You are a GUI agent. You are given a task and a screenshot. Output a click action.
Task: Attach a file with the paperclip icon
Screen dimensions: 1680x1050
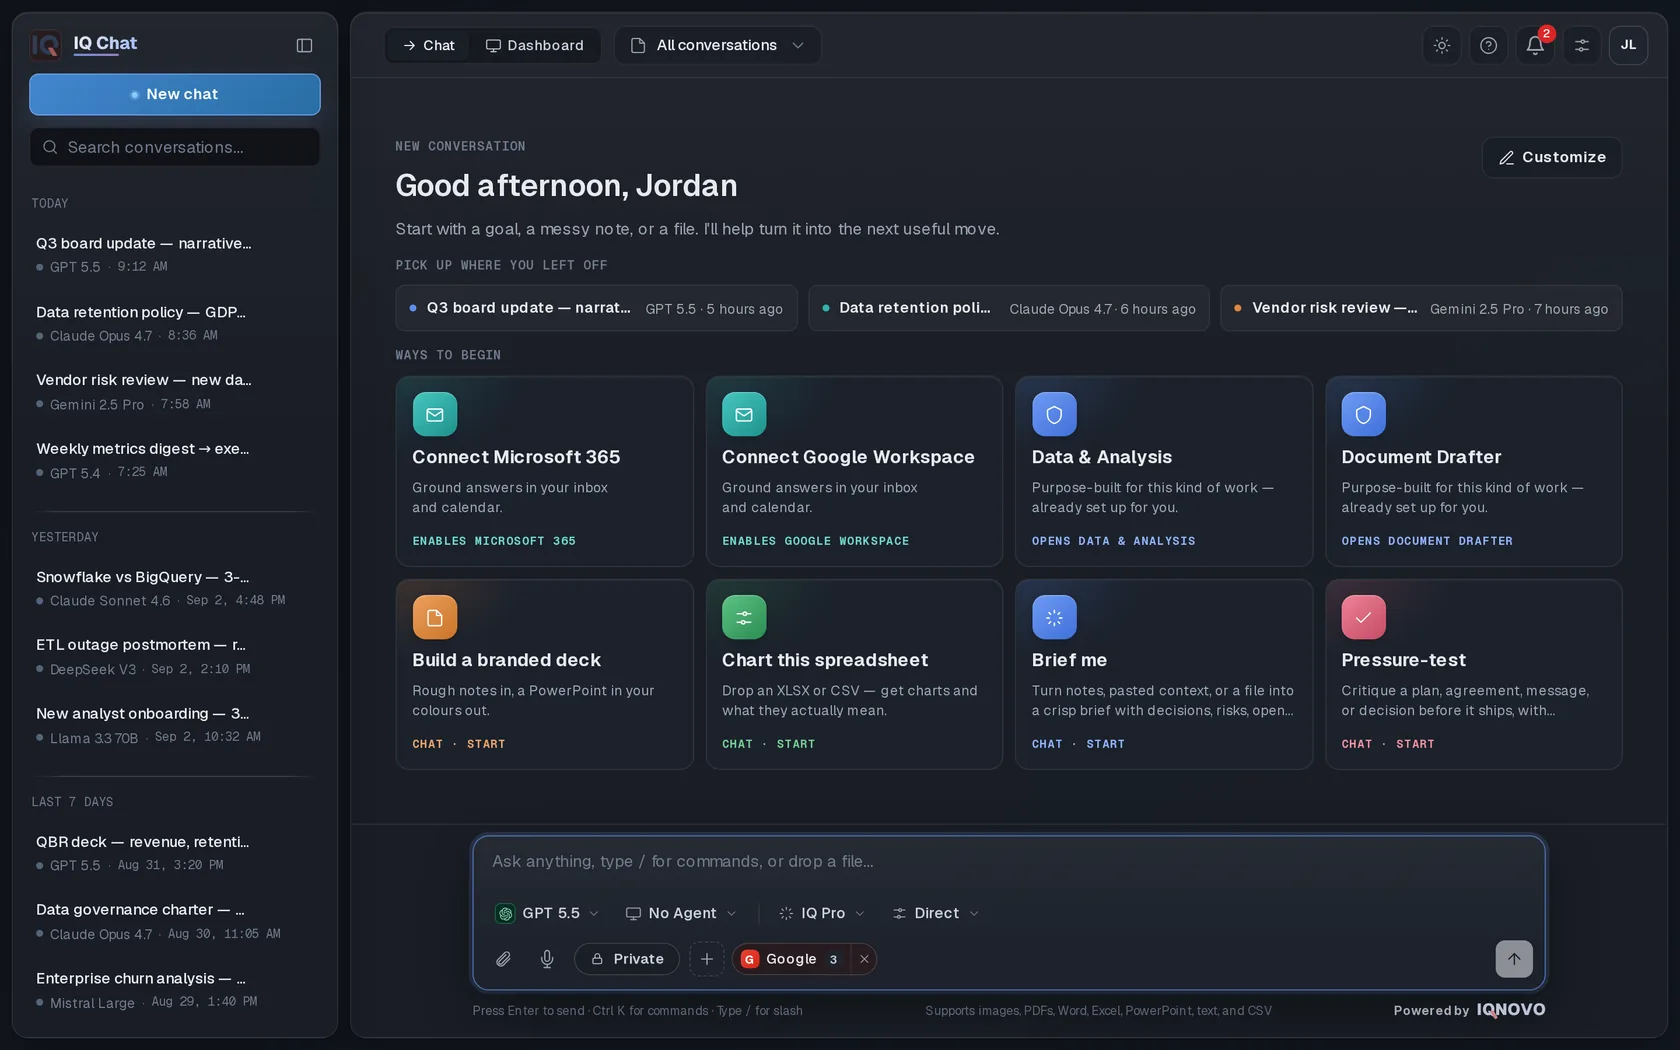pos(504,959)
